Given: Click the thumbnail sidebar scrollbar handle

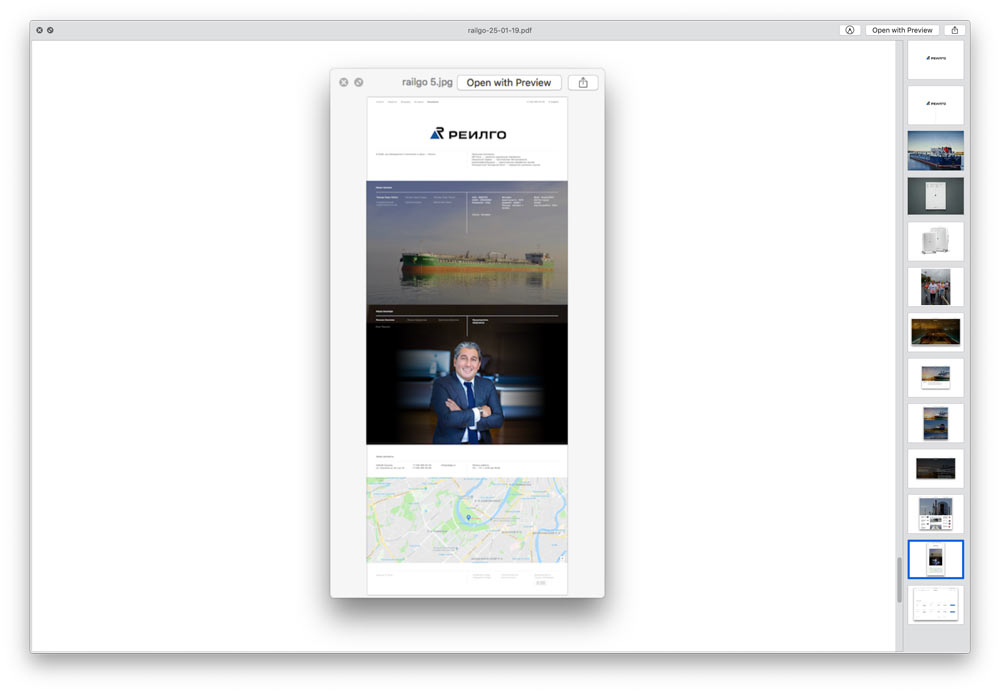Looking at the screenshot, I should pos(898,579).
